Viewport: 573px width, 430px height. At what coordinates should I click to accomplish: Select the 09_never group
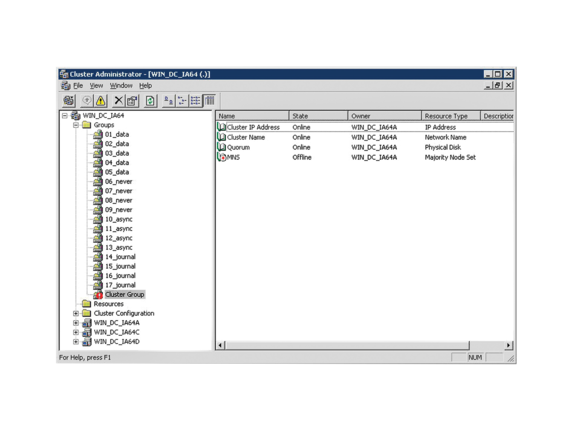pos(118,210)
